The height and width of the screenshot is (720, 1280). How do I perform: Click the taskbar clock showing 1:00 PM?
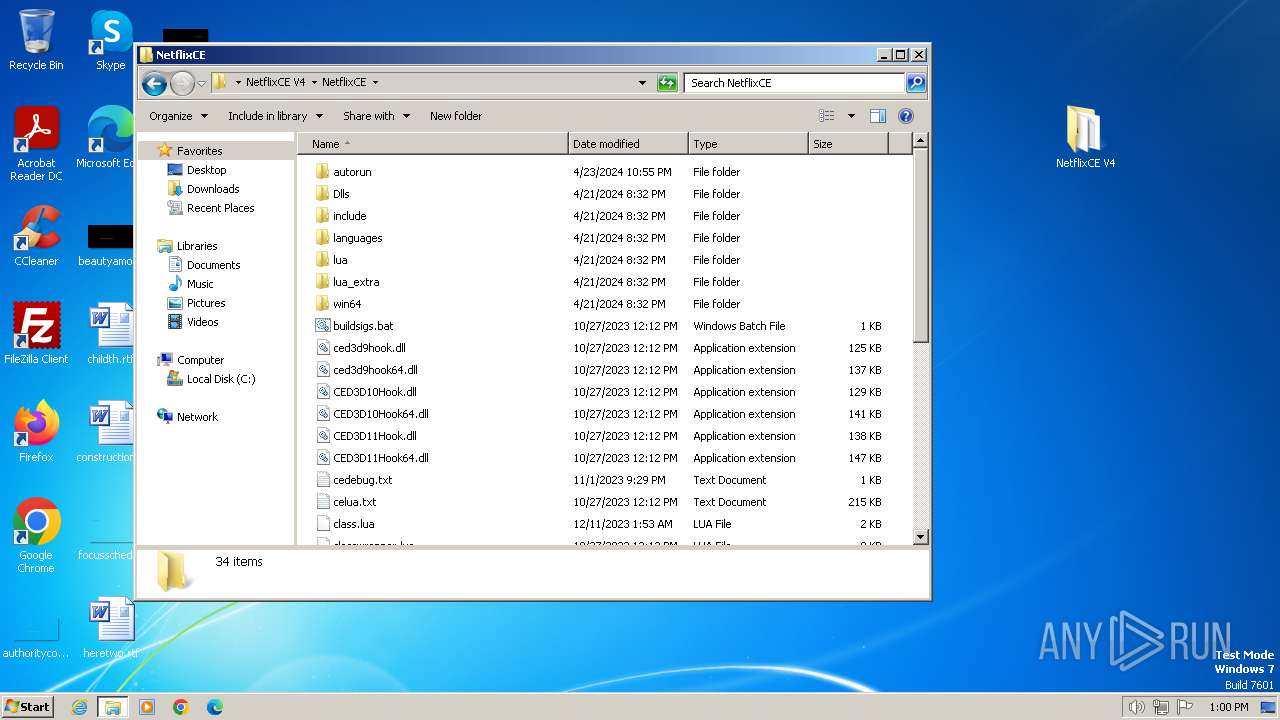[1229, 707]
